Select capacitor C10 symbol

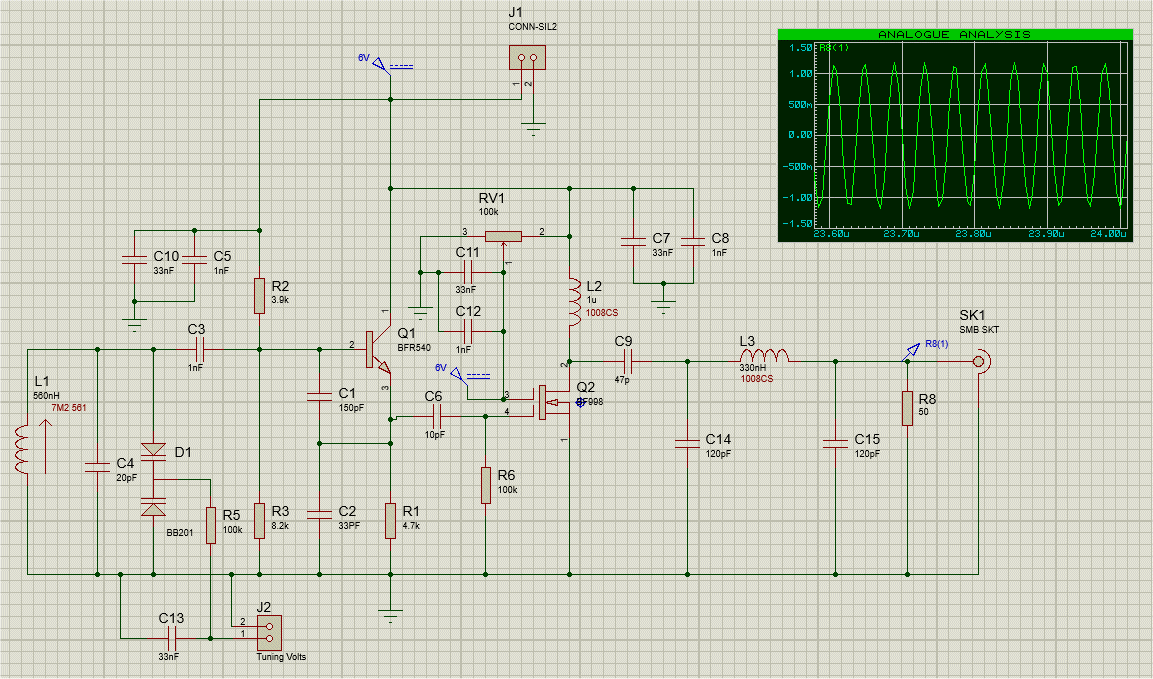click(x=135, y=259)
